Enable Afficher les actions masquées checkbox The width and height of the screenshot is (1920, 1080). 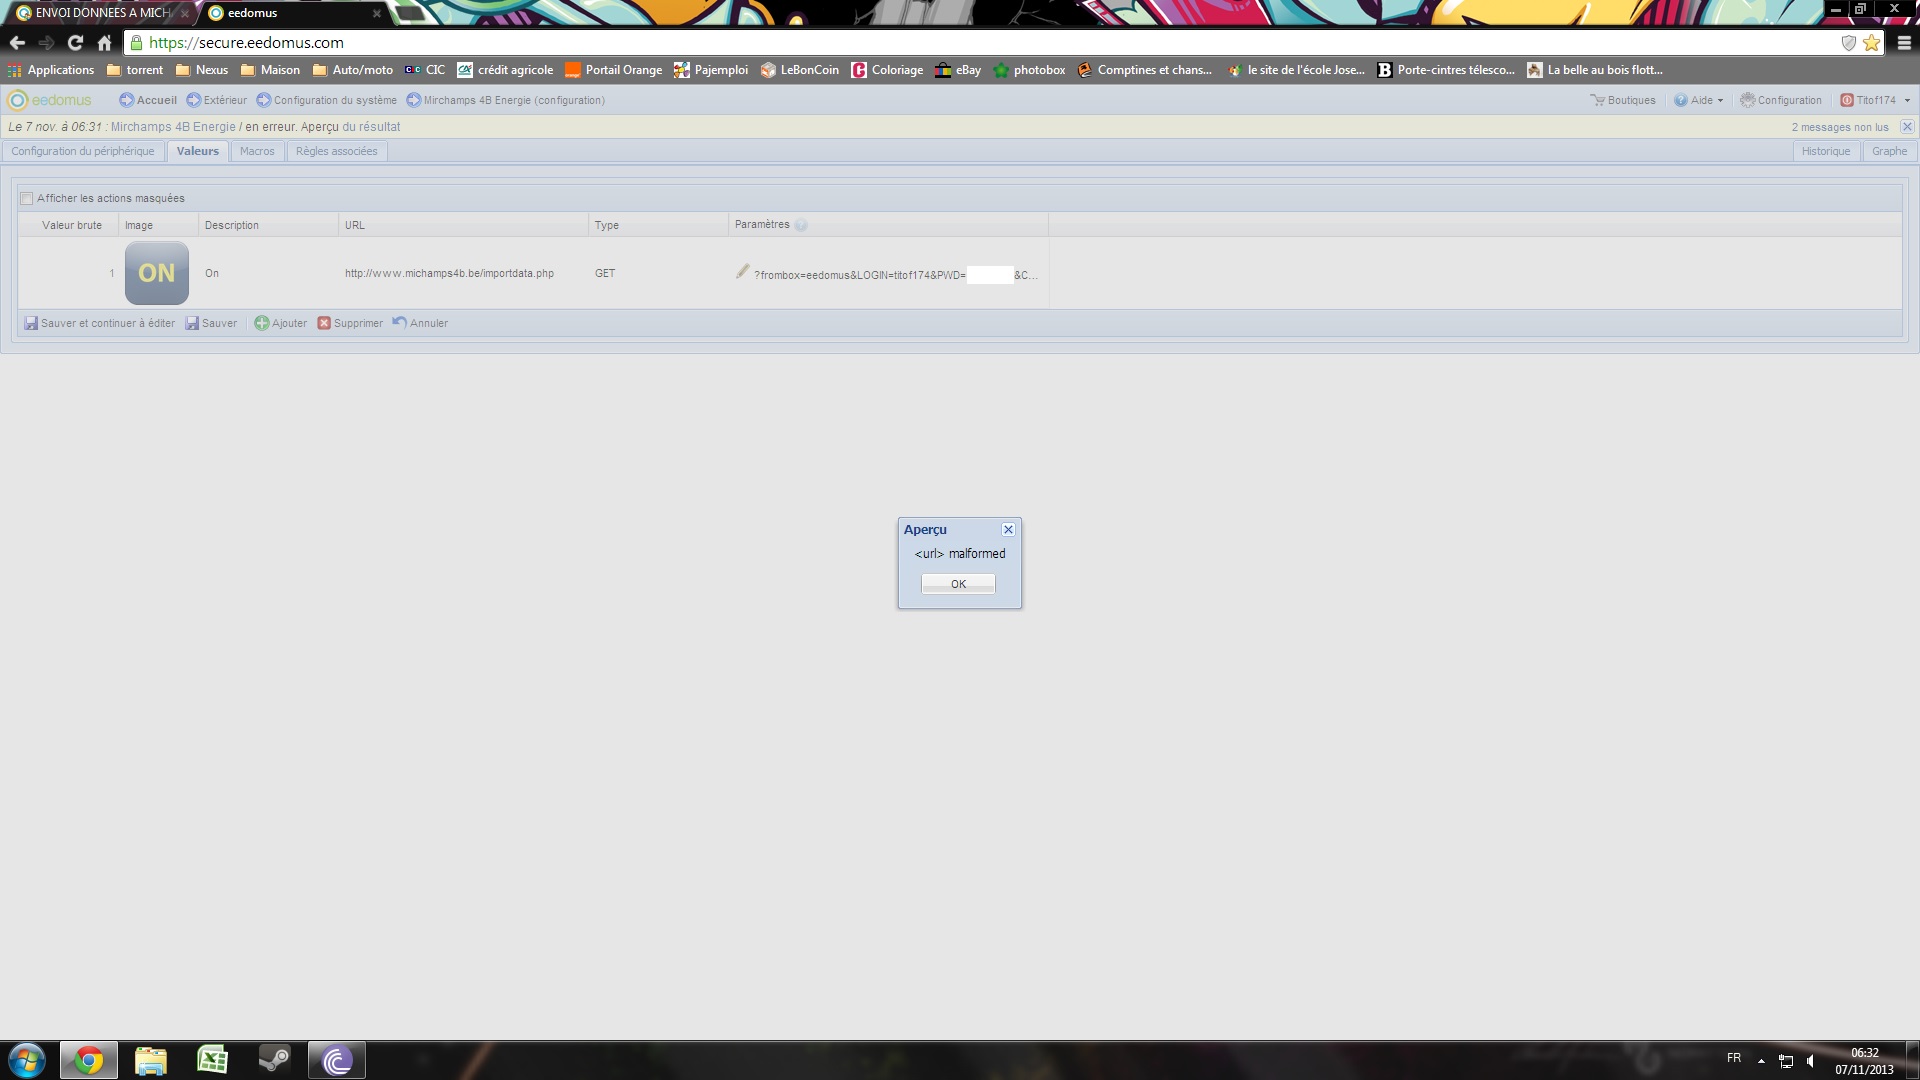pyautogui.click(x=27, y=198)
